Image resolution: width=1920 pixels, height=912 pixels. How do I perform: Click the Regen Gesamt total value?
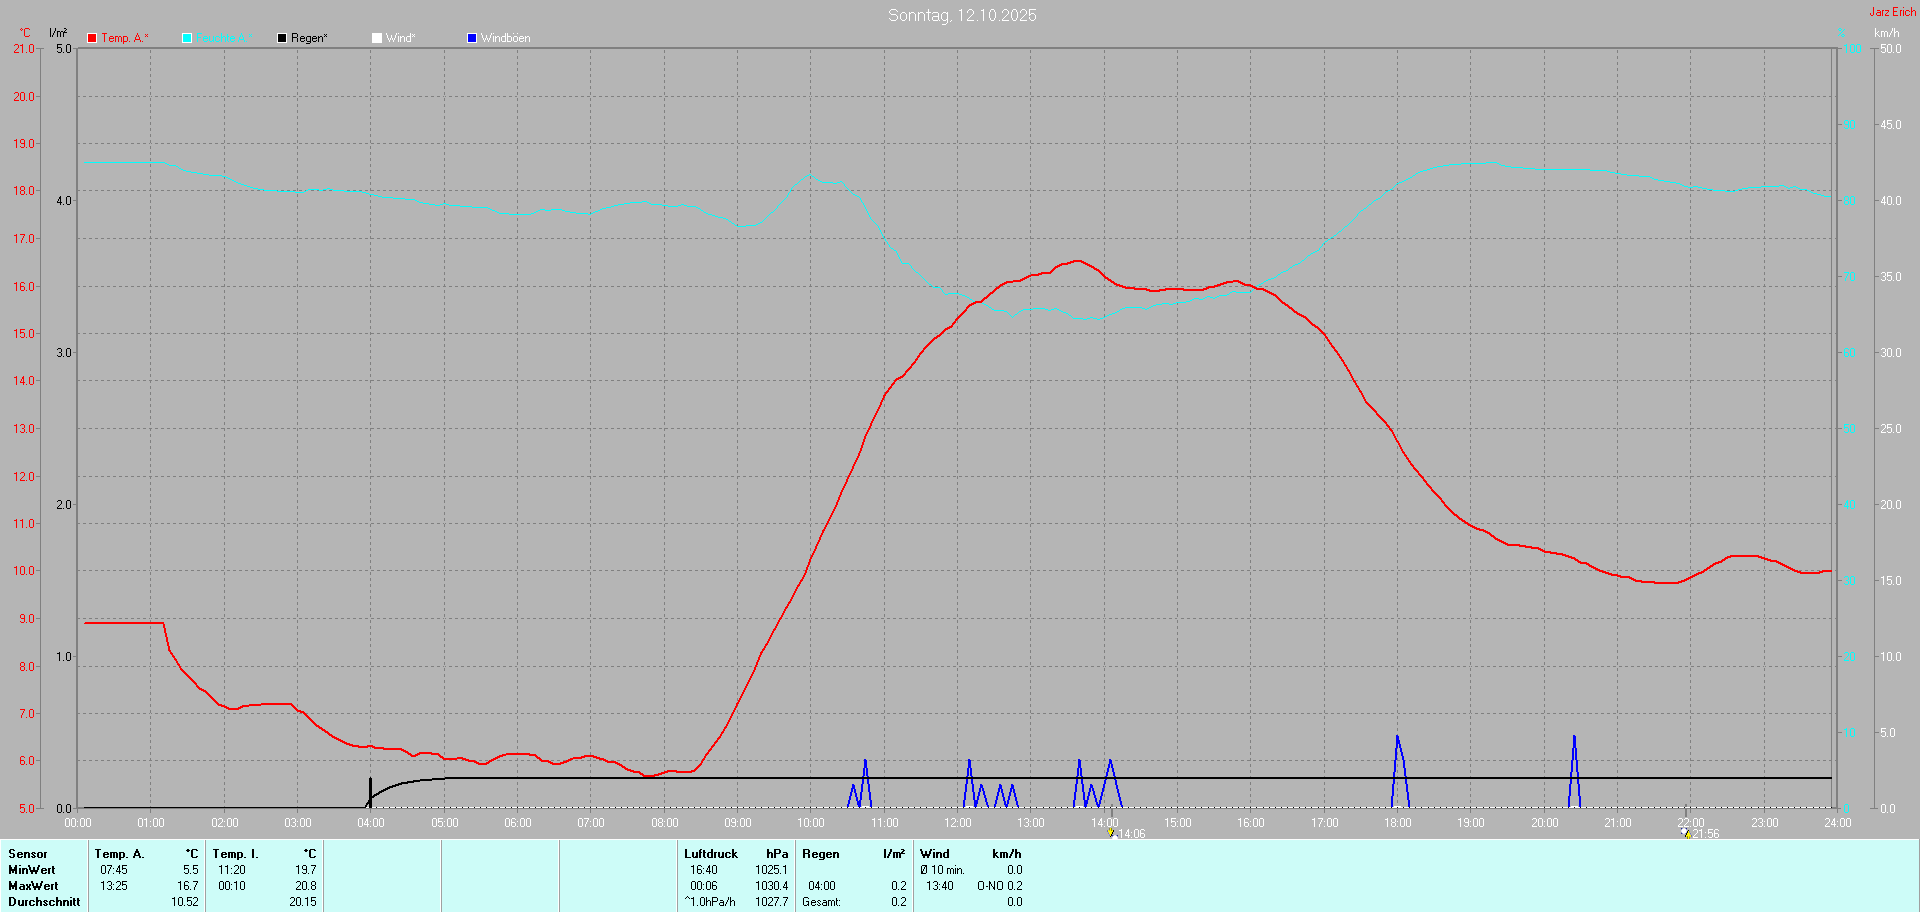click(x=899, y=902)
